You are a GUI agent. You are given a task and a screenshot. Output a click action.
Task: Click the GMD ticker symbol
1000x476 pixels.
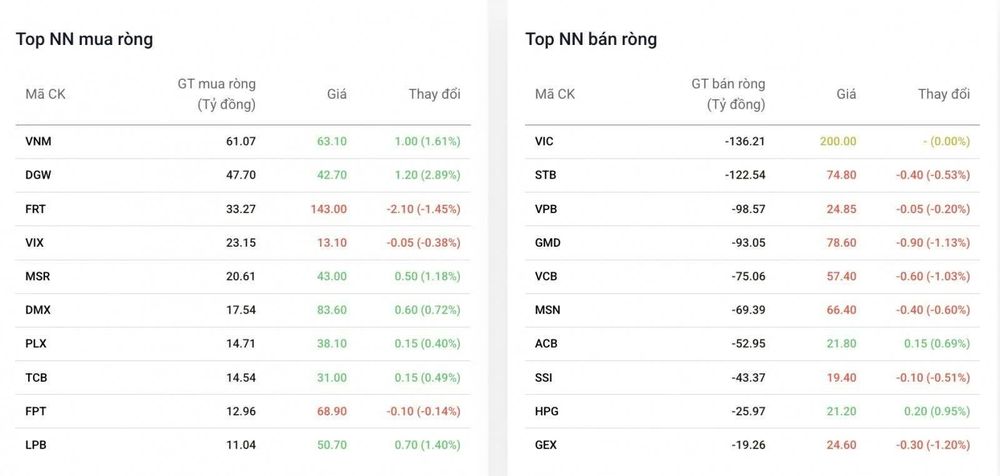coord(547,242)
